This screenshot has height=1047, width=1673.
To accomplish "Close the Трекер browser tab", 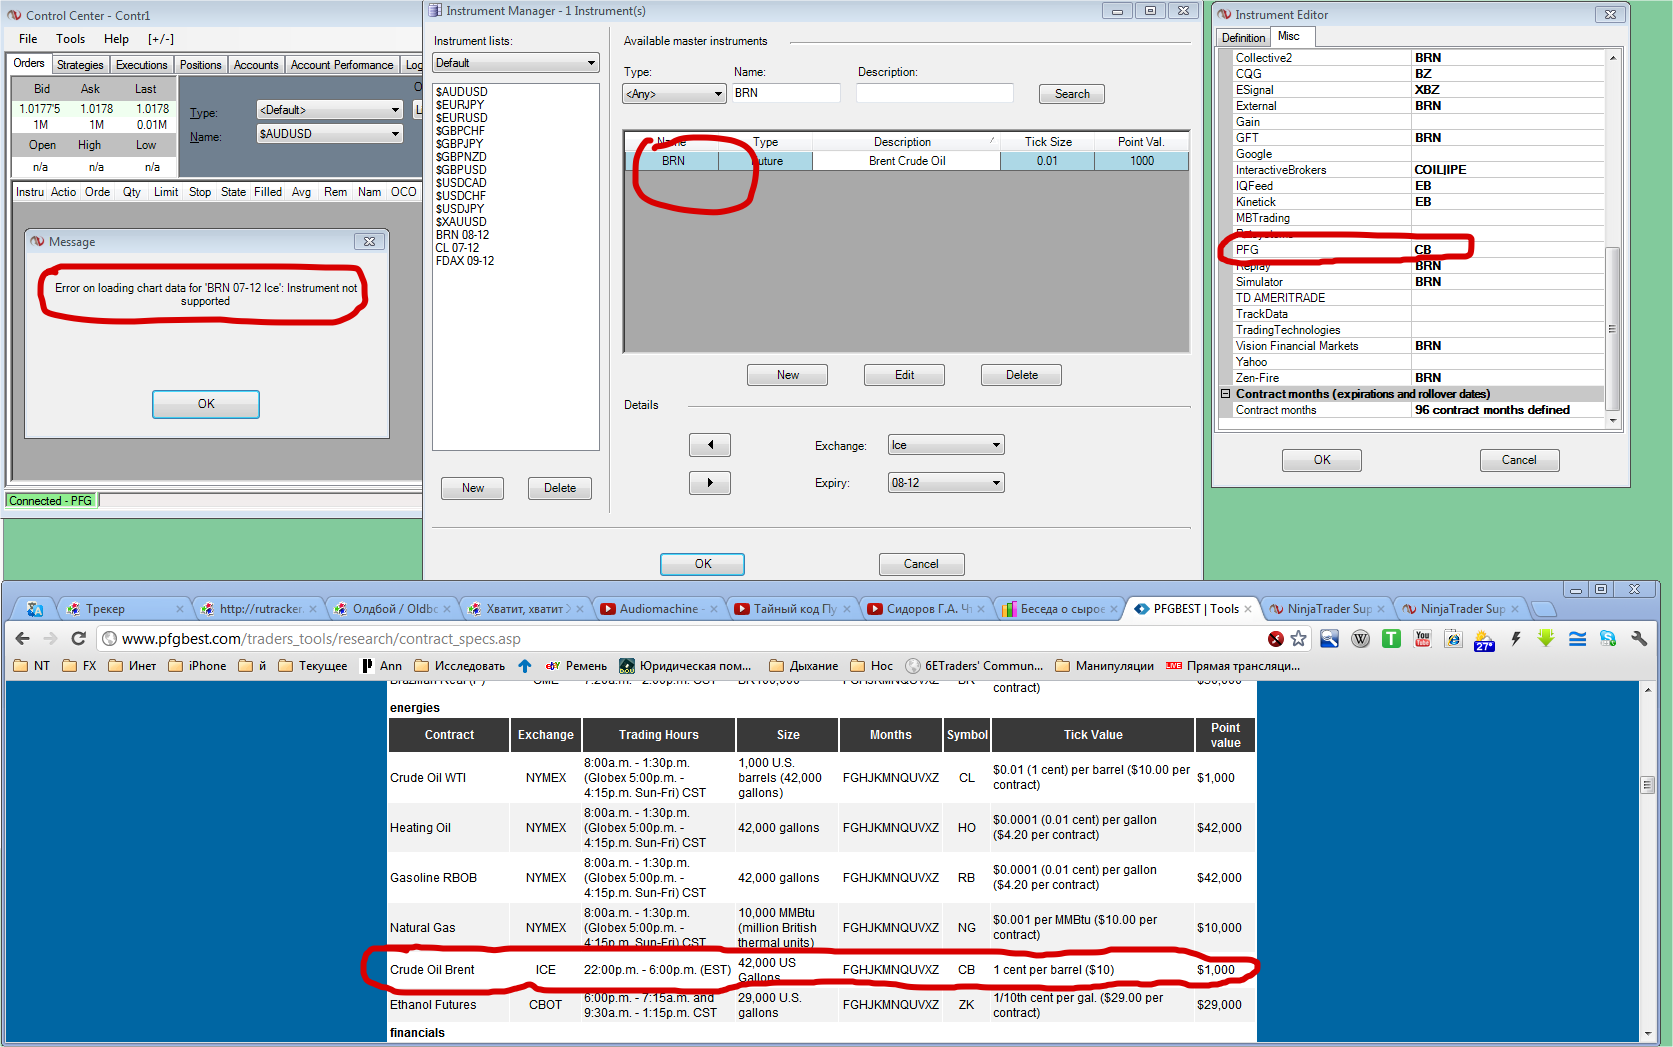I will click(180, 609).
